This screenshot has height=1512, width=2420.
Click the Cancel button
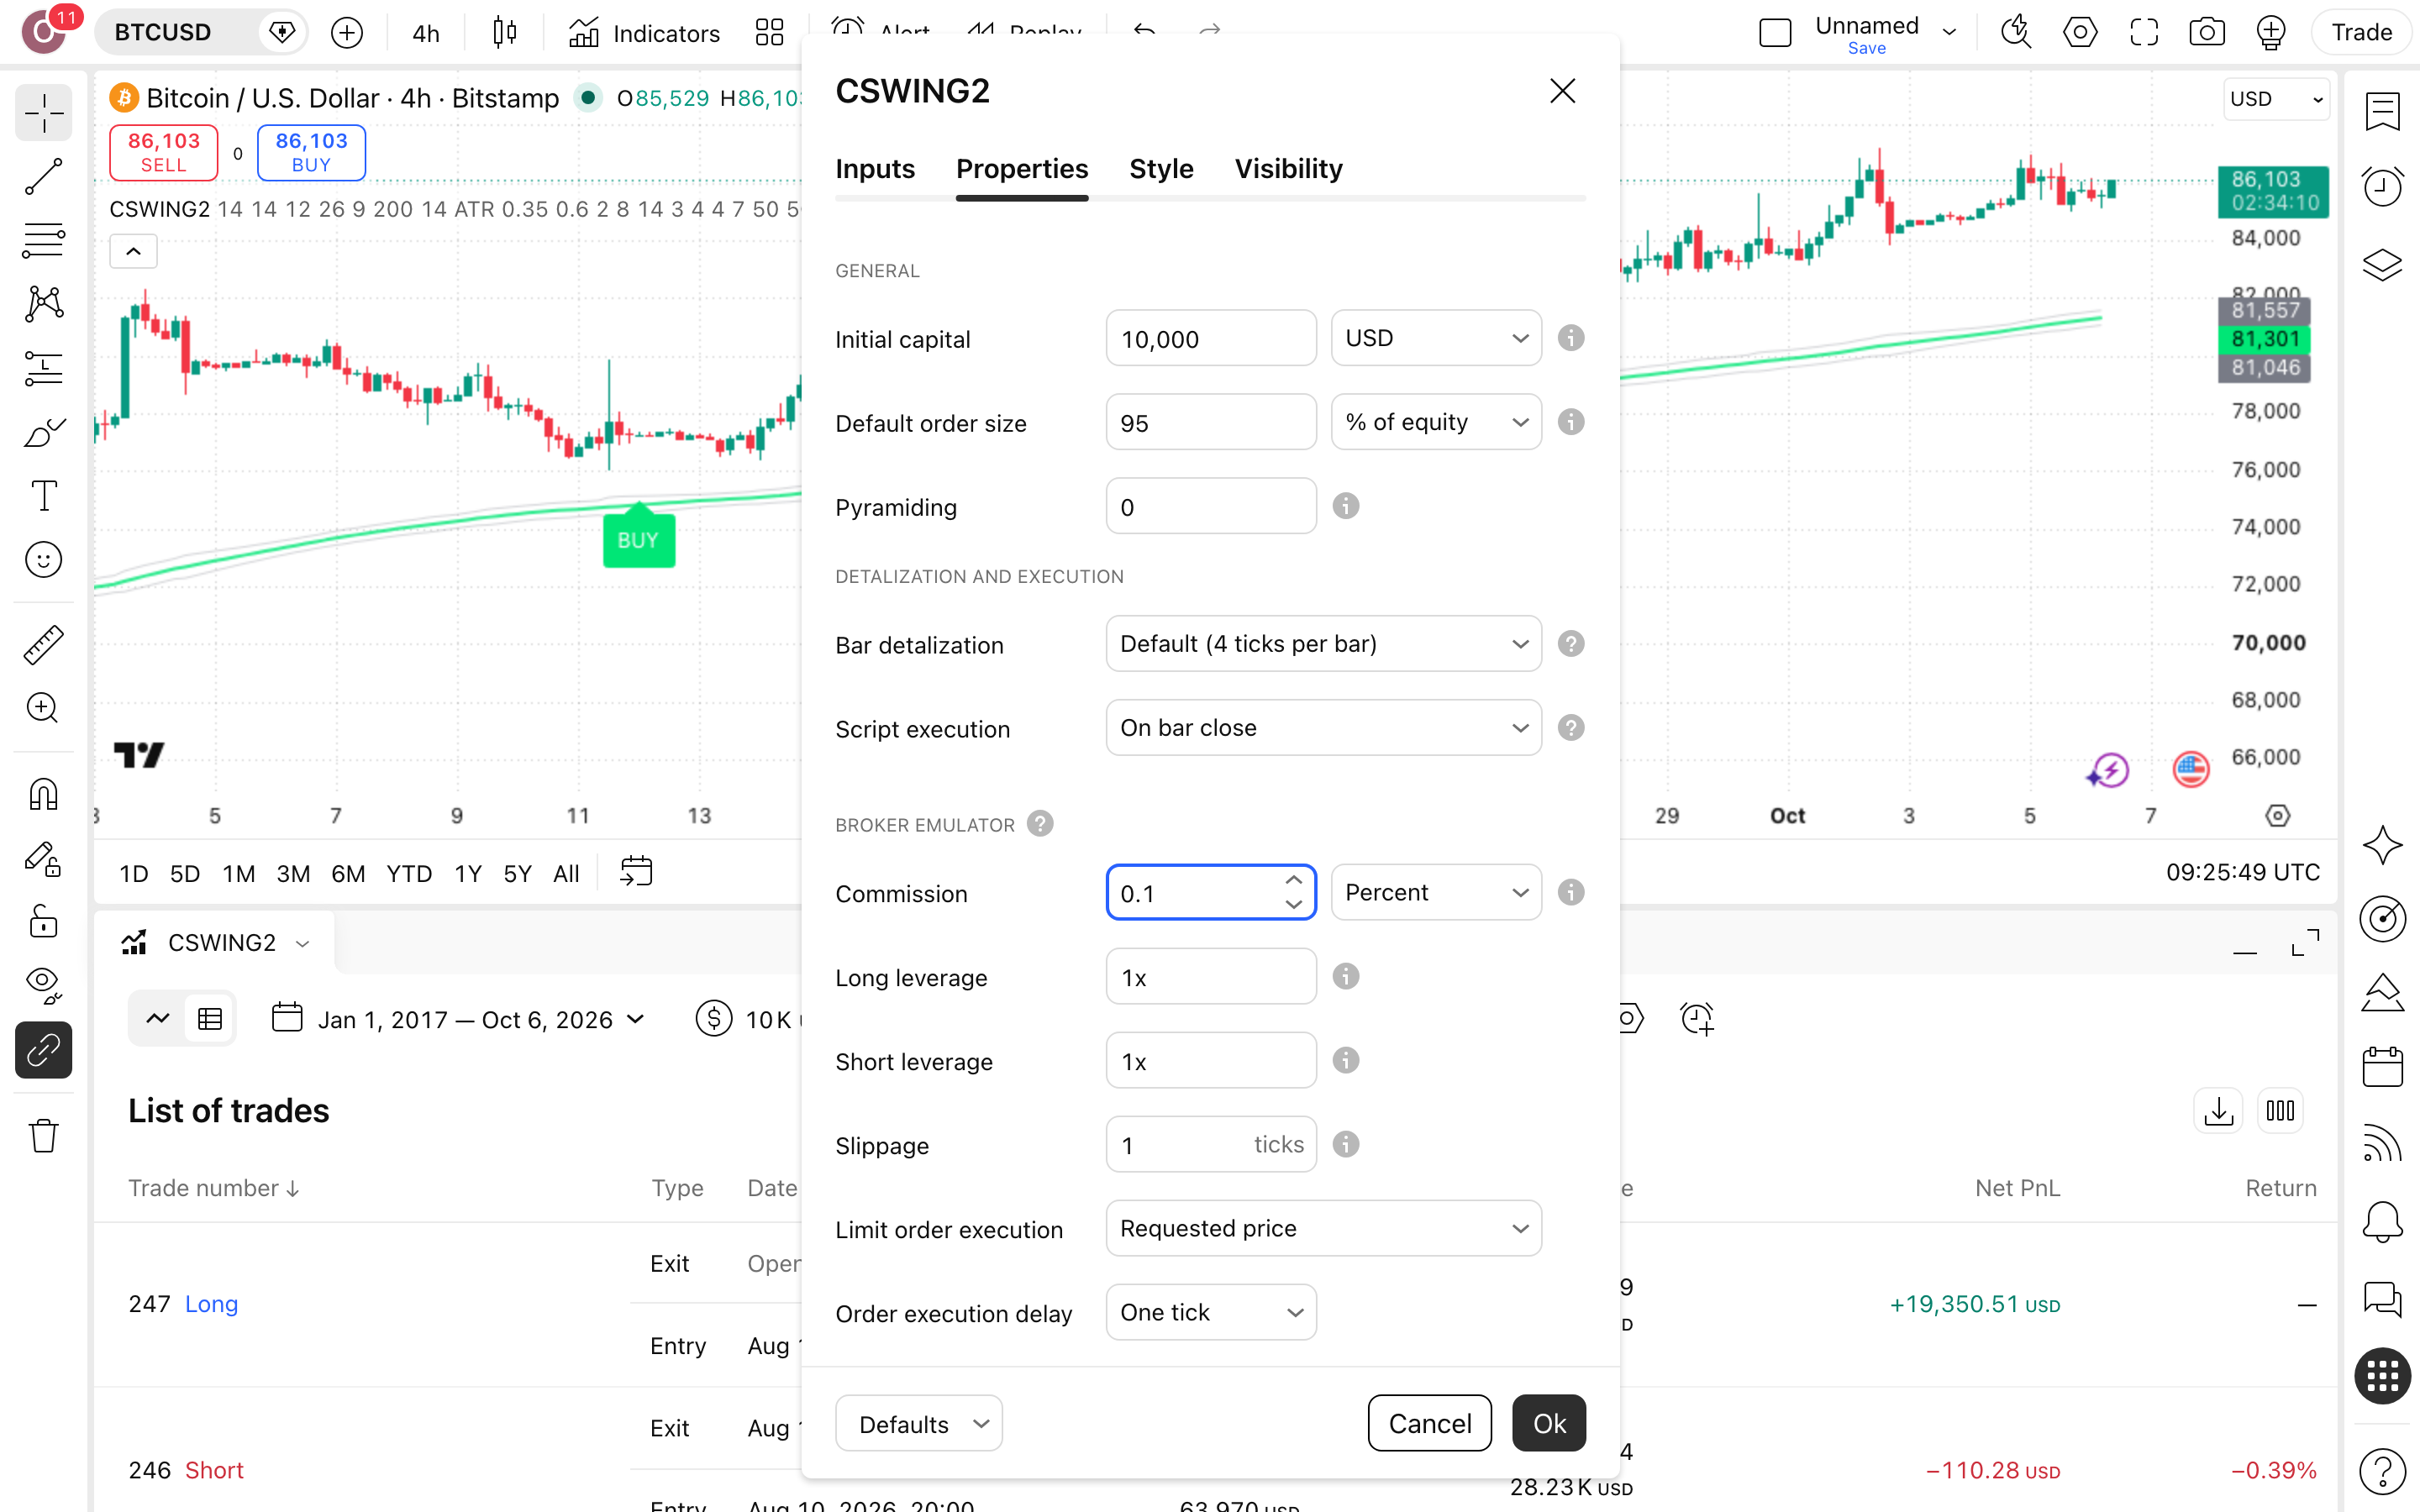coord(1429,1423)
